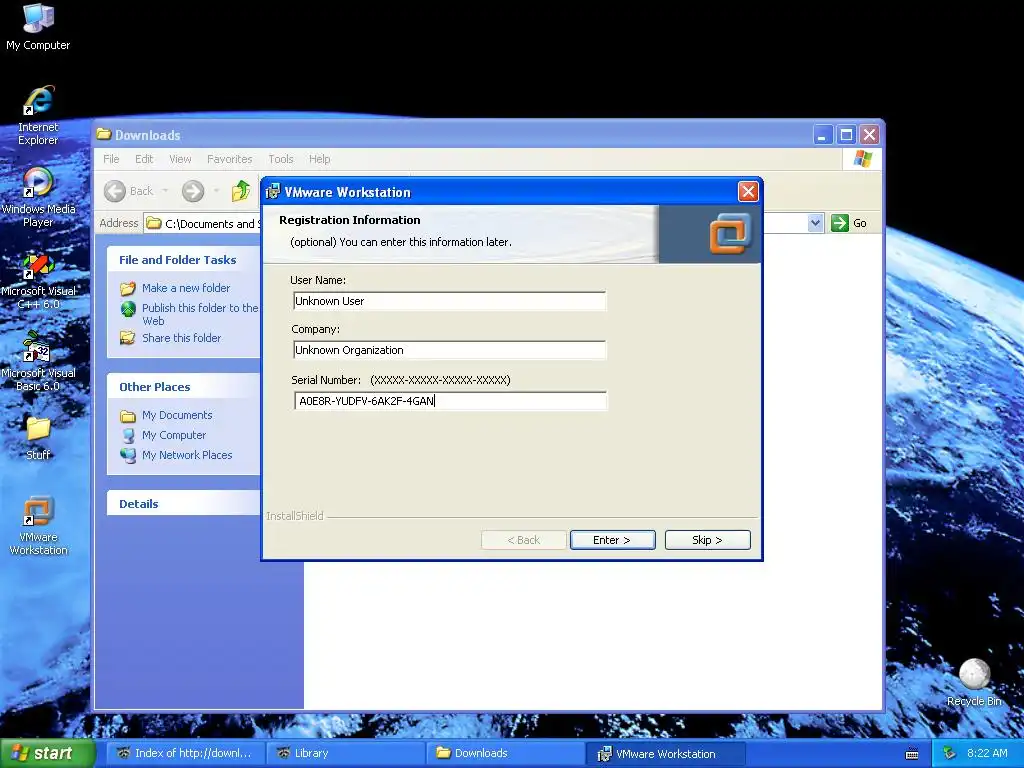Click My Network Places icon

pyautogui.click(x=128, y=455)
